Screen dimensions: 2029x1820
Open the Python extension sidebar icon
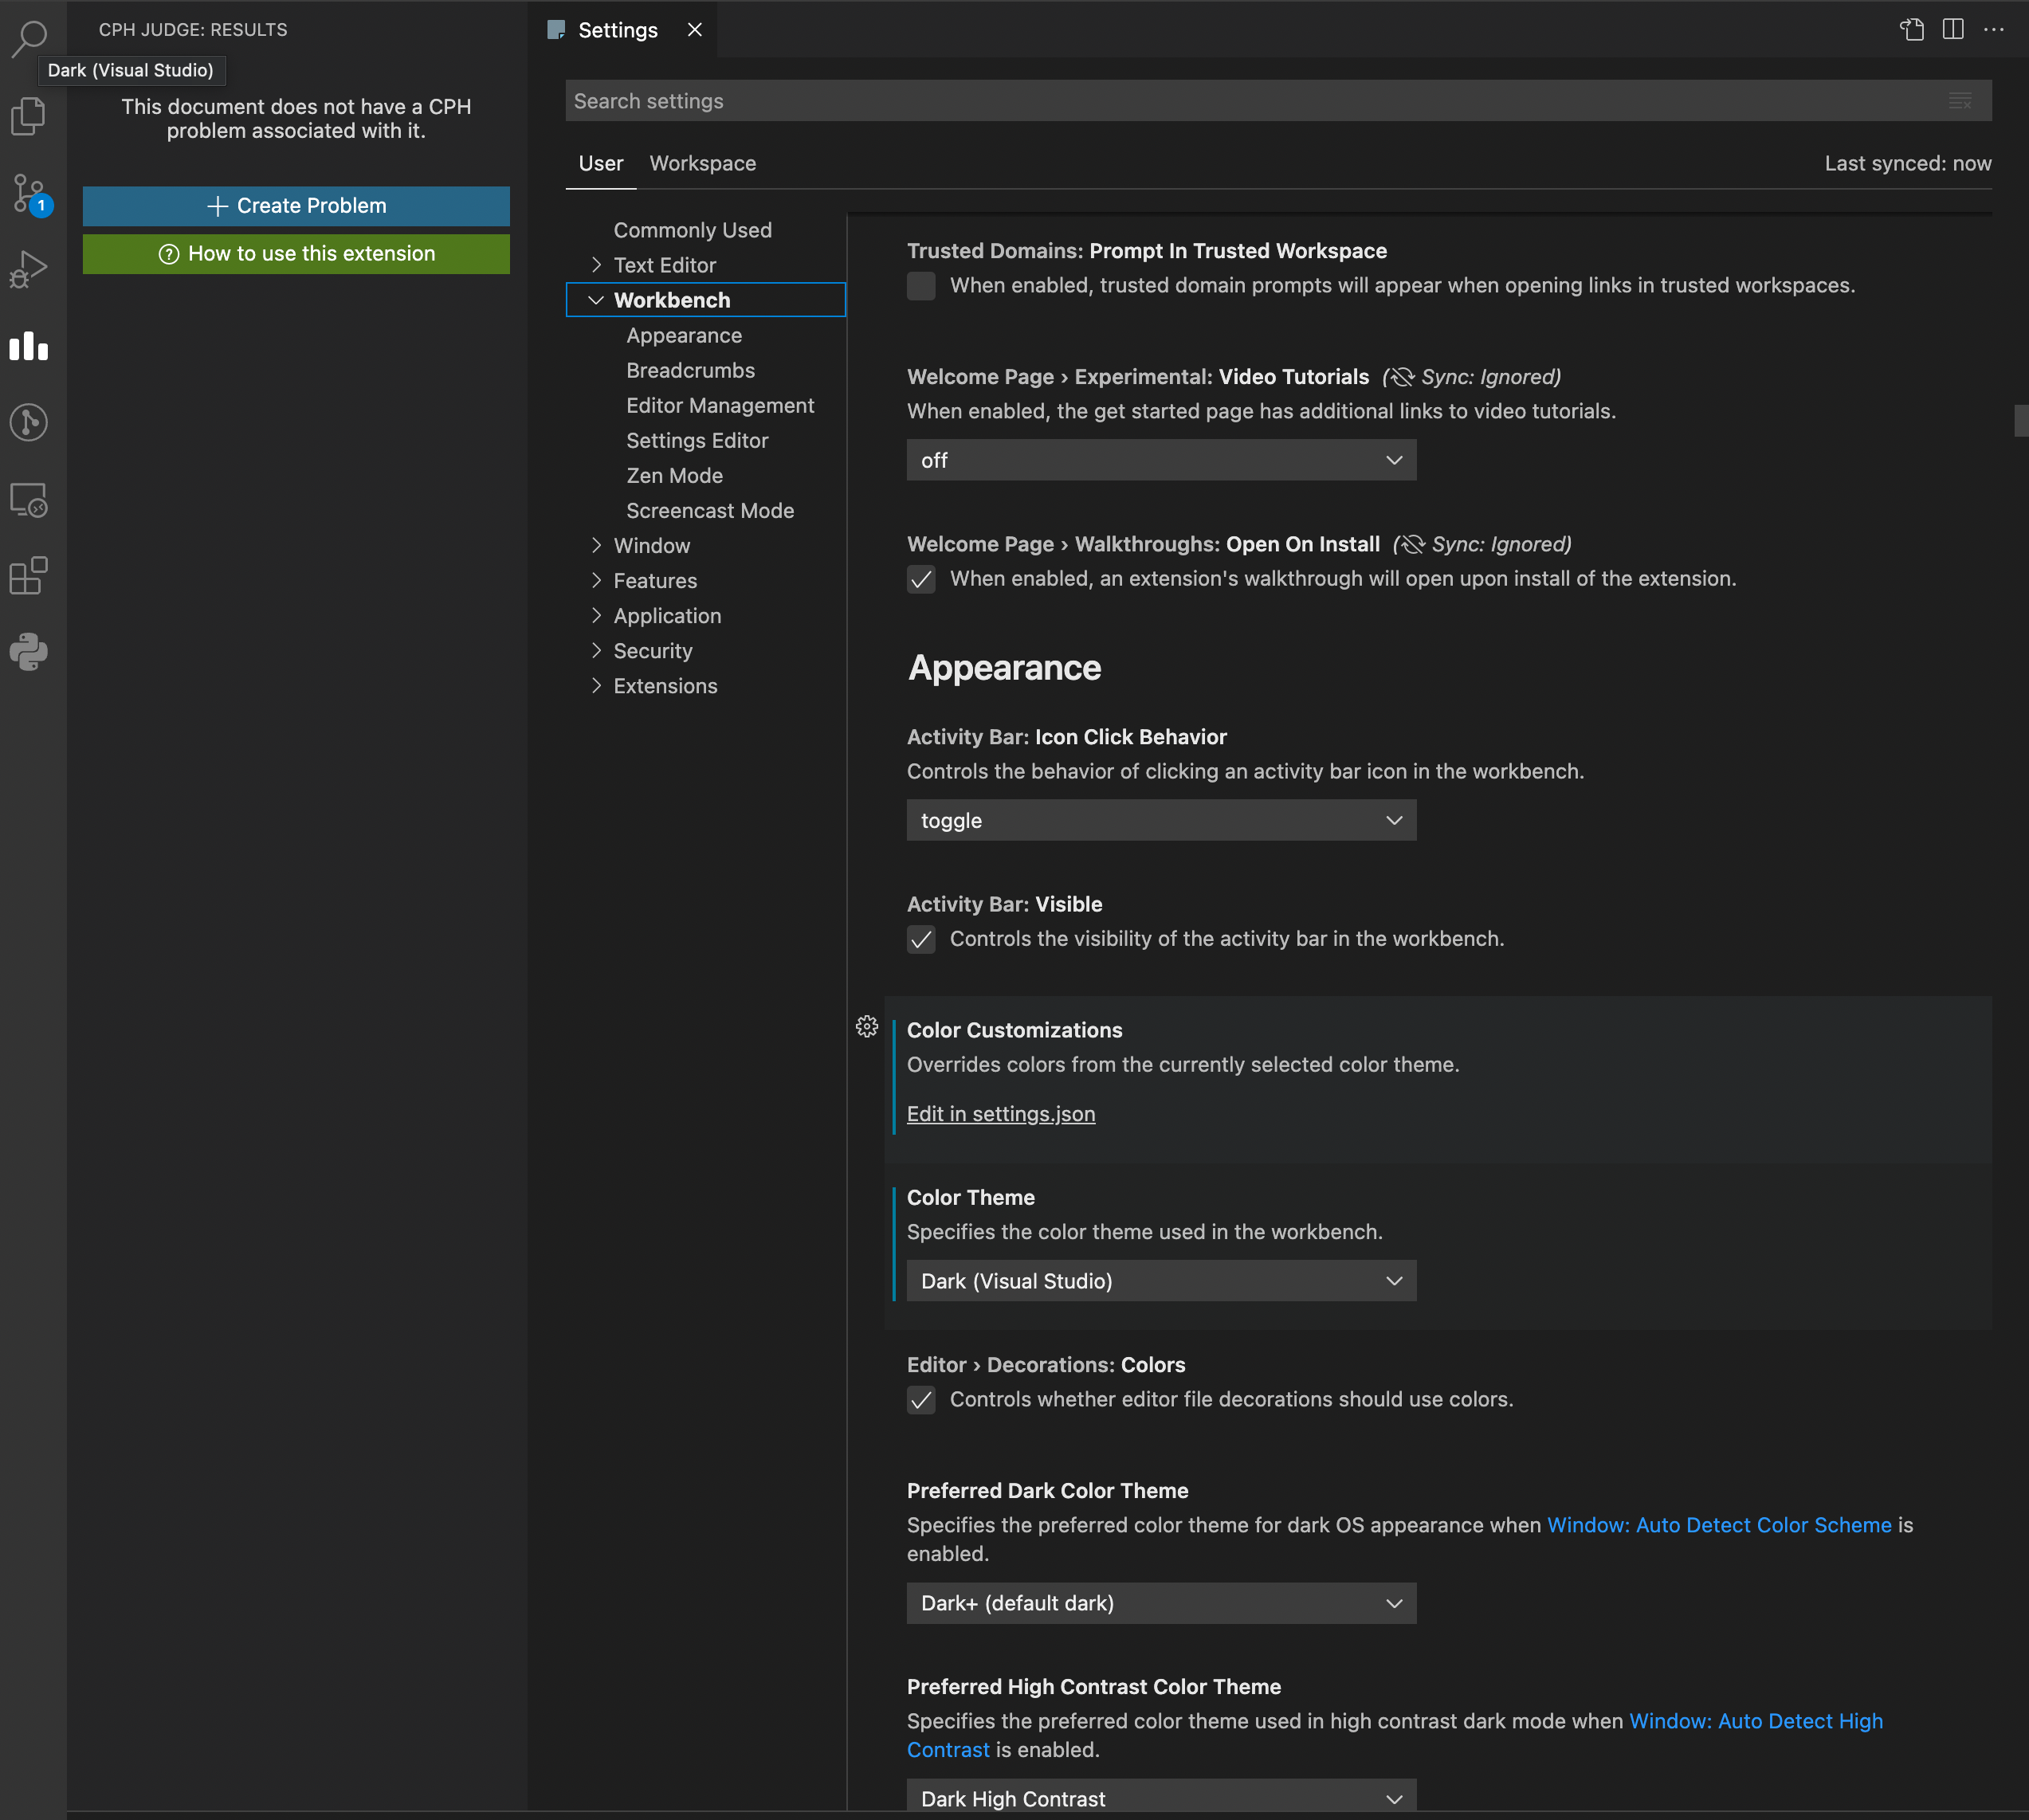point(29,652)
